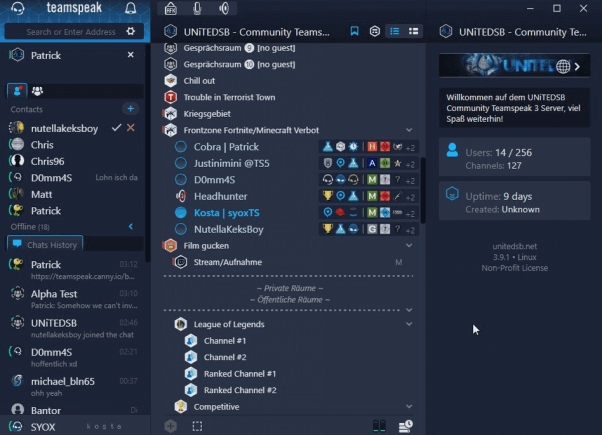Toggle the AFK away status icon
This screenshot has height=435, width=602.
pyautogui.click(x=171, y=8)
